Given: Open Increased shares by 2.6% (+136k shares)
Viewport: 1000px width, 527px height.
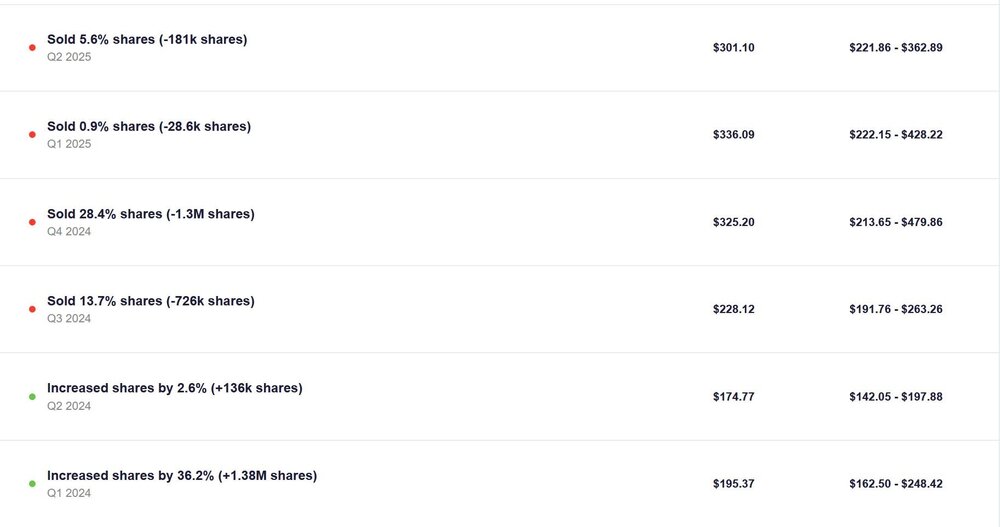Looking at the screenshot, I should (175, 388).
